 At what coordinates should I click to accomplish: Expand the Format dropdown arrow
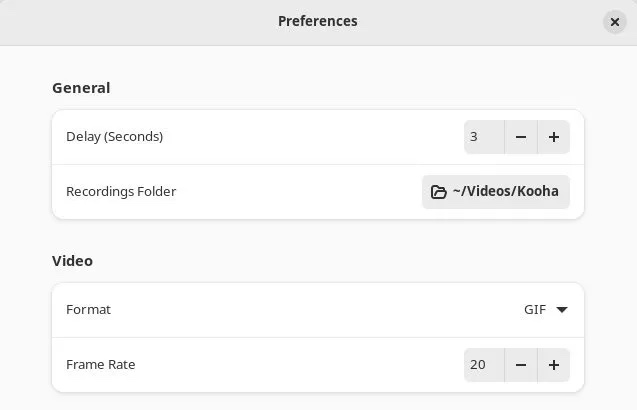[x=562, y=310]
